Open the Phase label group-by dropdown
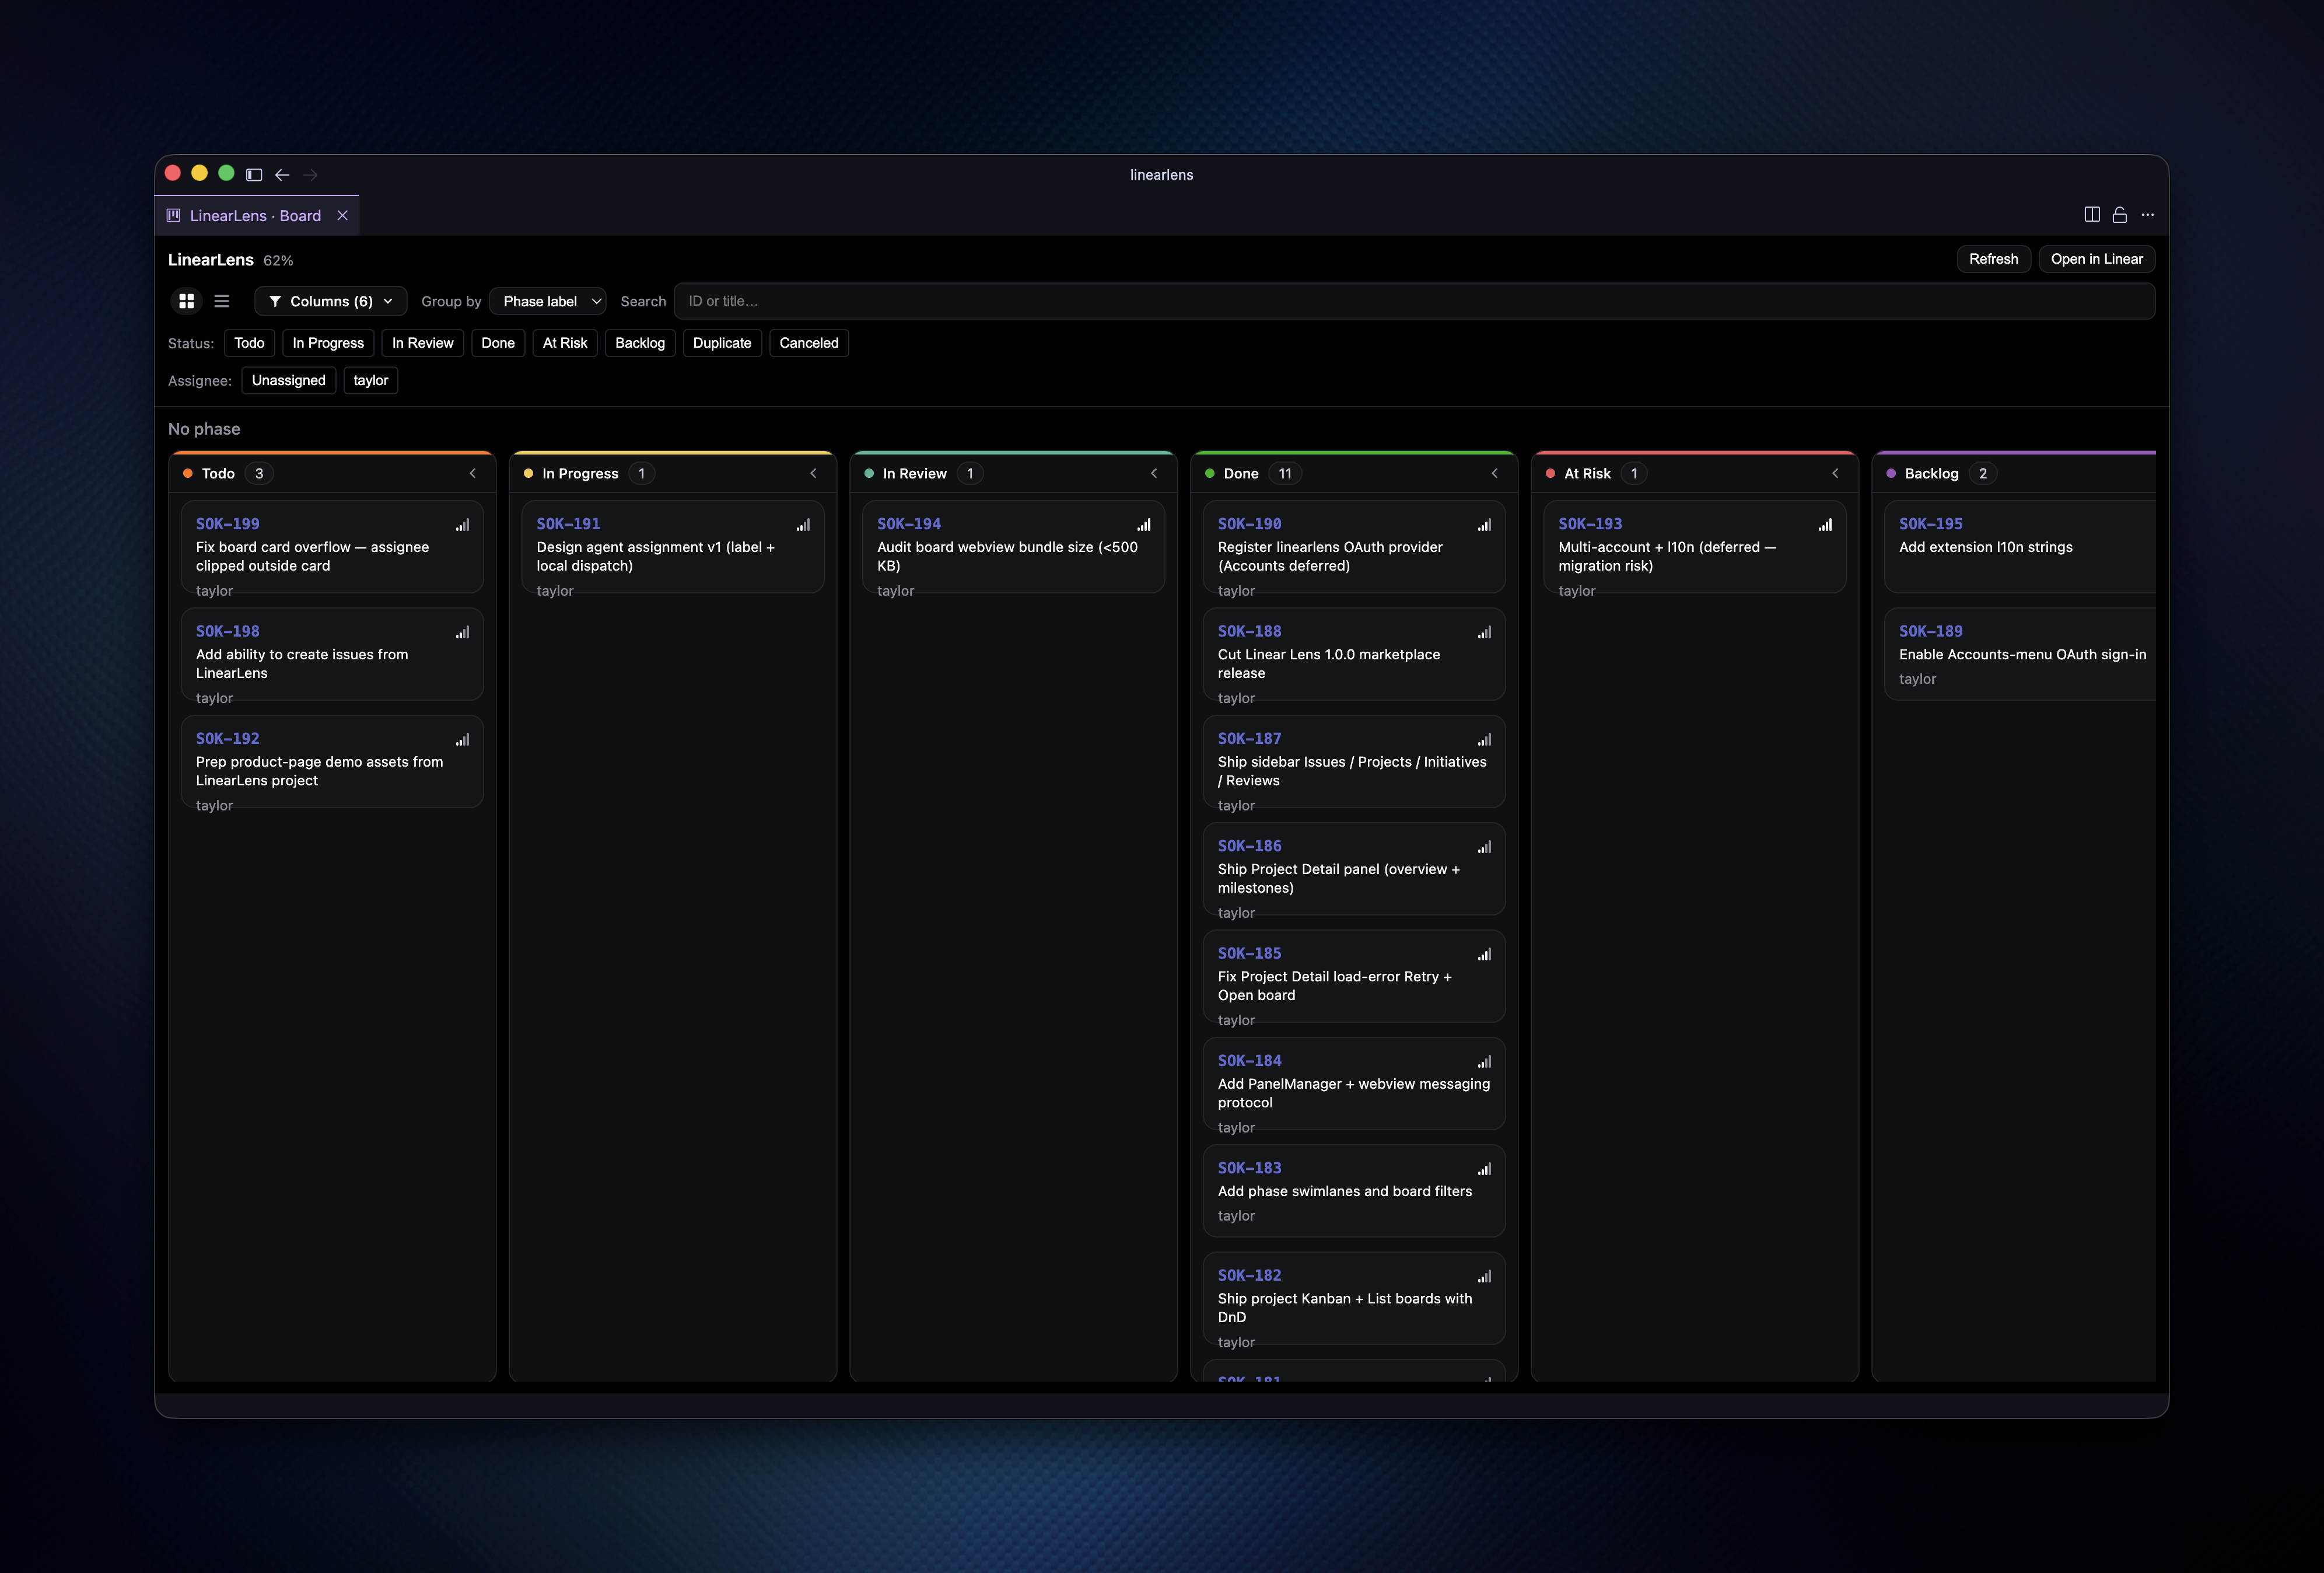Screen dimensions: 2324x1573 pos(548,301)
